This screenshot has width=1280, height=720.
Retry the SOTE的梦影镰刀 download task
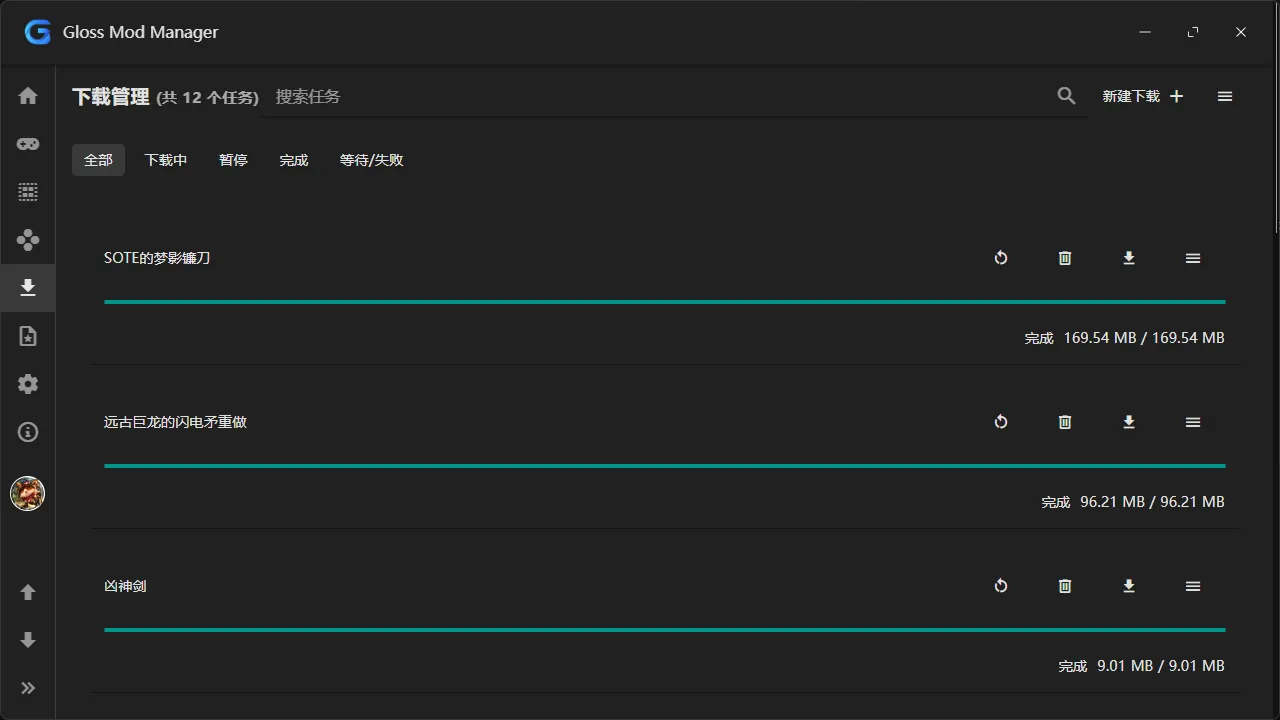coord(1001,258)
